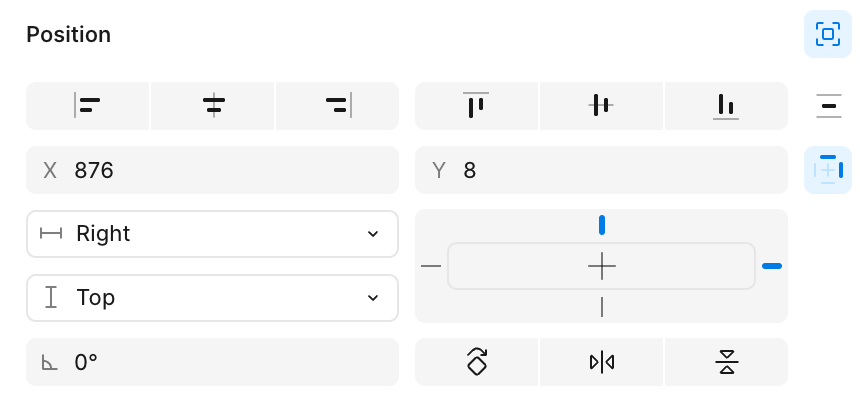This screenshot has height=406, width=860.
Task: Open the horizontal constraint Right dropdown
Action: 212,234
